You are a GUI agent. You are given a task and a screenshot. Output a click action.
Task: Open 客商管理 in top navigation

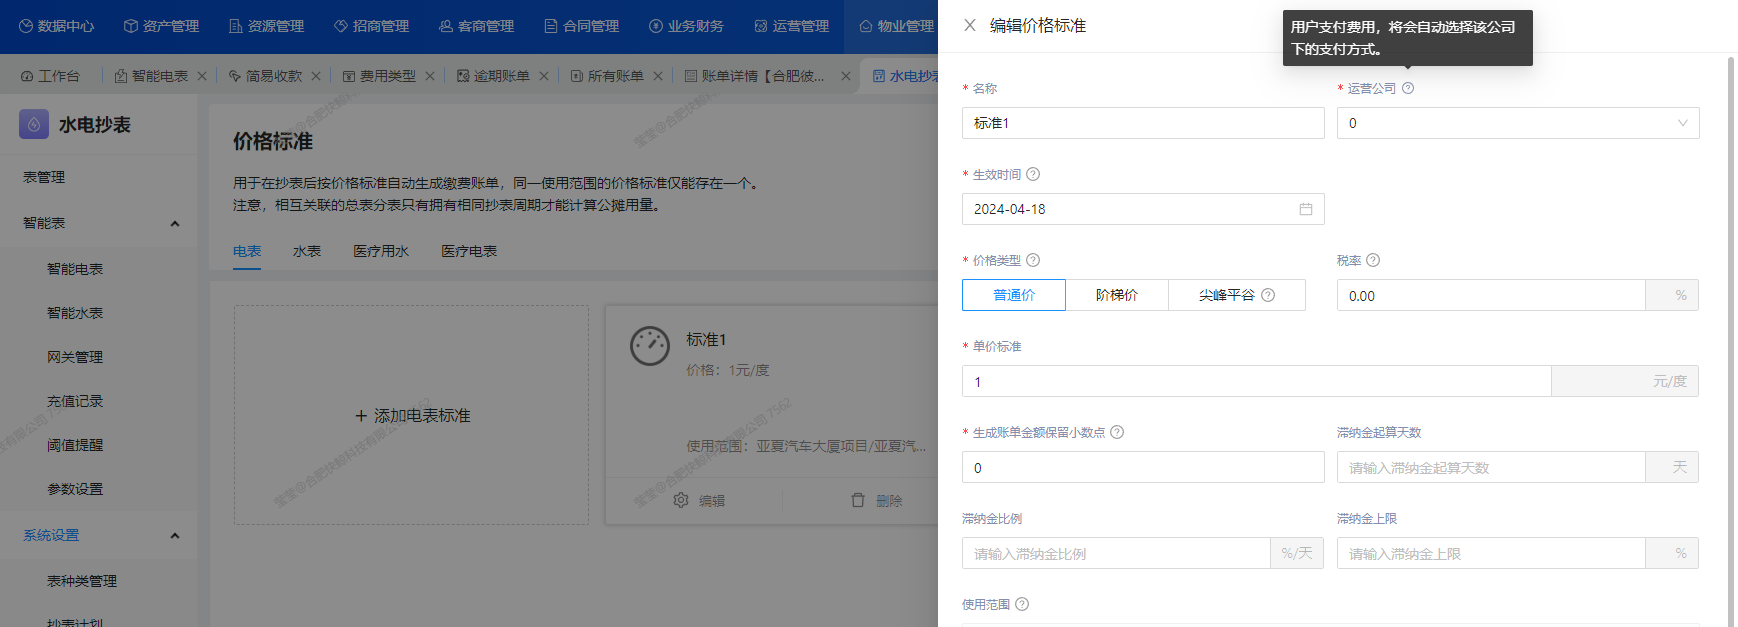coord(477,26)
